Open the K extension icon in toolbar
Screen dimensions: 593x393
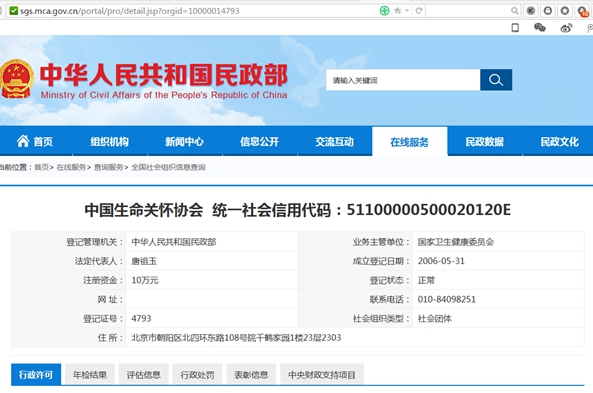(531, 11)
